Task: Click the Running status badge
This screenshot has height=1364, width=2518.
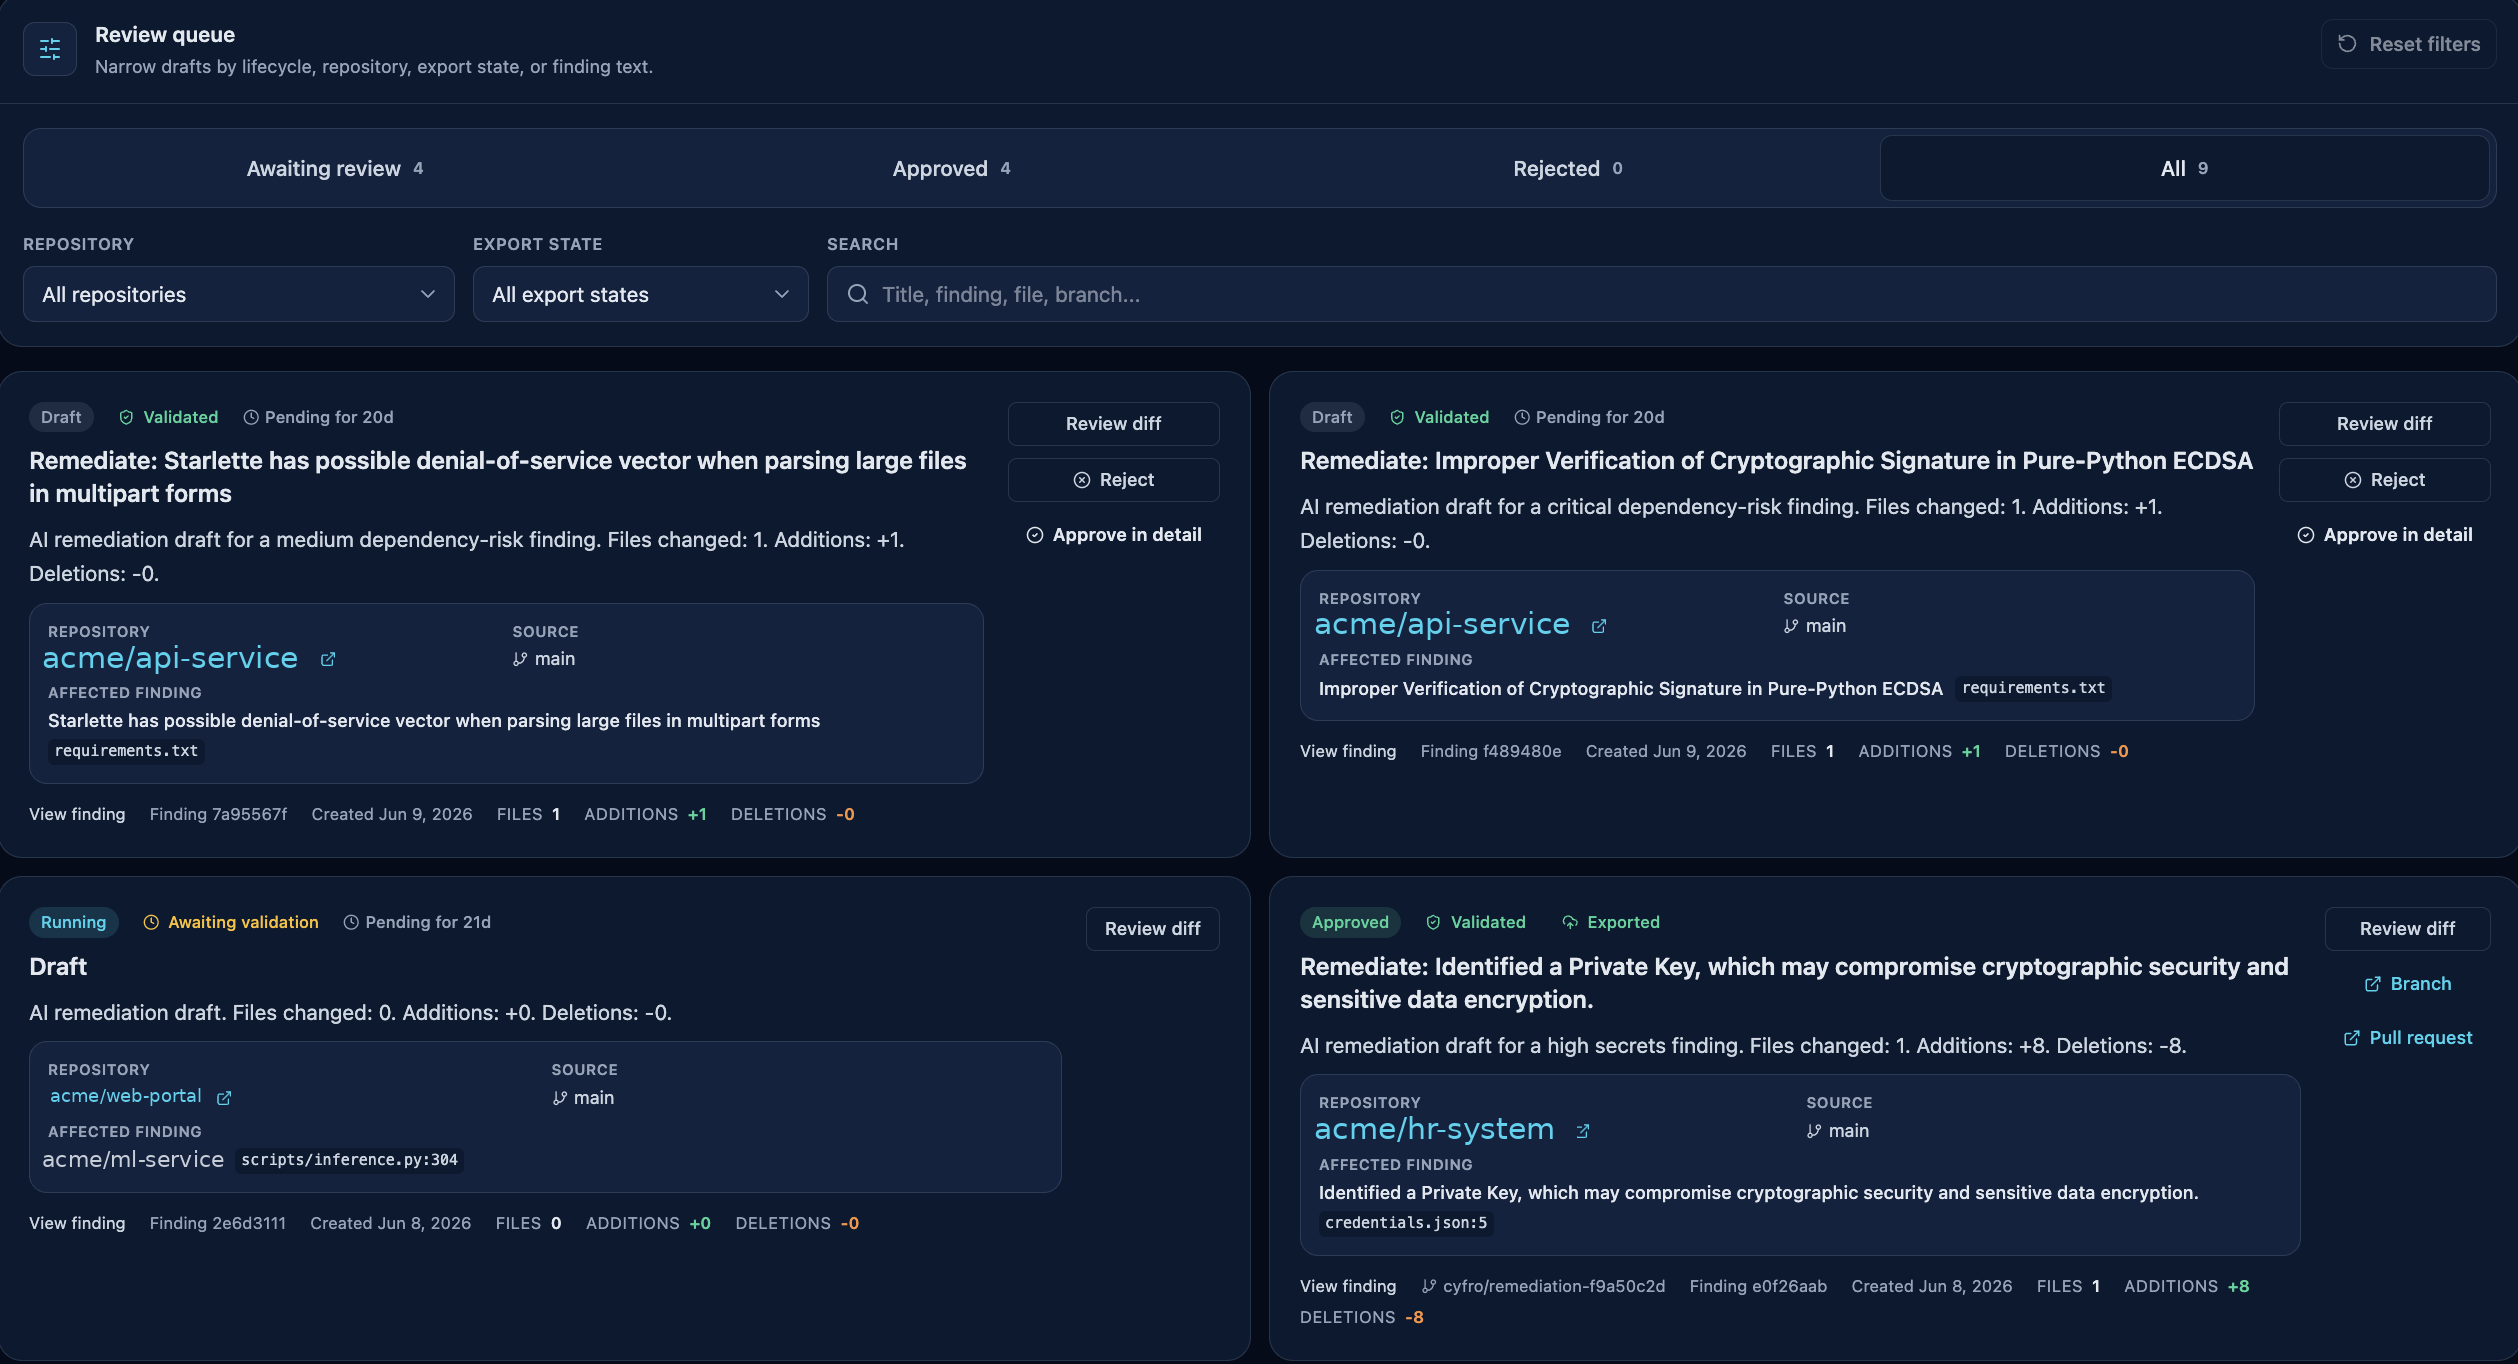Action: pos(73,922)
